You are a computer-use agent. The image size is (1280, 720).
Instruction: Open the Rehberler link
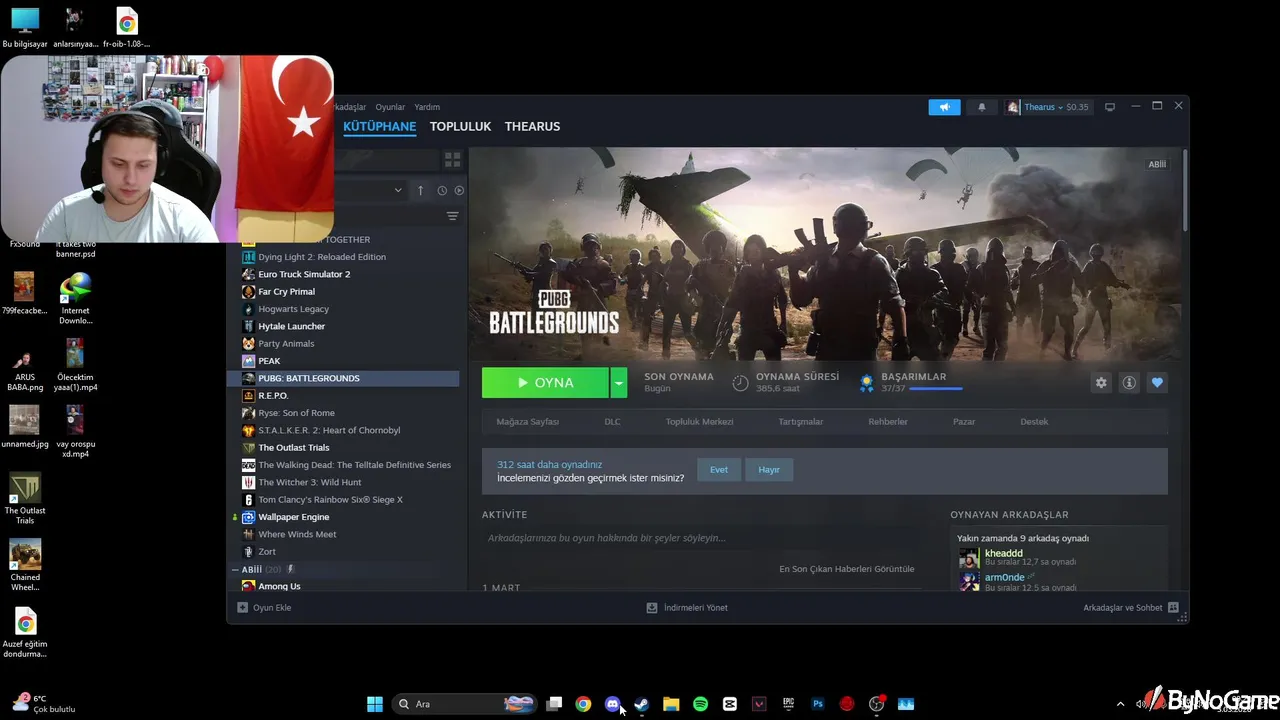tap(888, 422)
